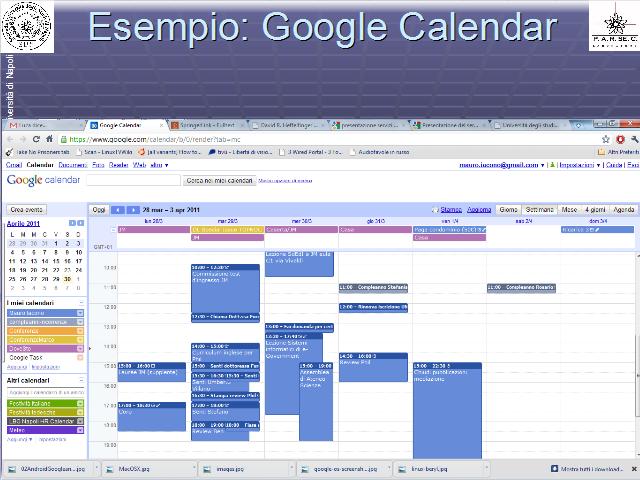
Task: Go to previous week with left arrow
Action: tap(118, 210)
